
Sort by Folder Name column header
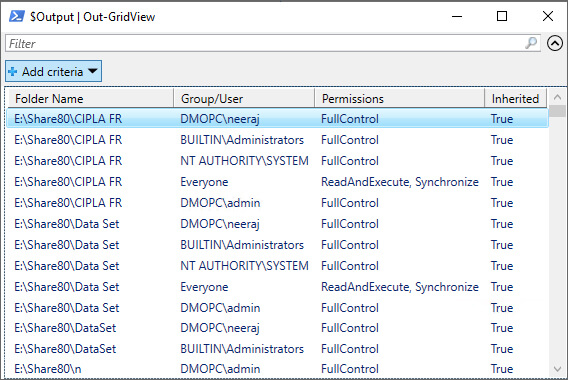coord(90,99)
